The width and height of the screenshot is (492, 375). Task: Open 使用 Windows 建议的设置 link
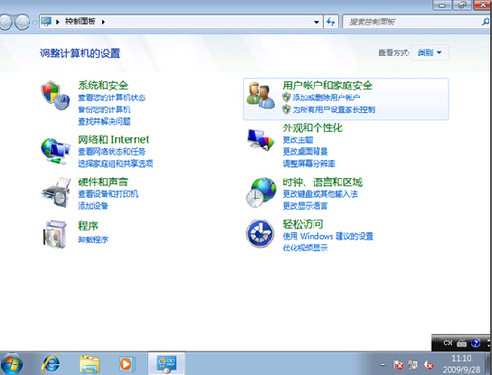point(328,236)
